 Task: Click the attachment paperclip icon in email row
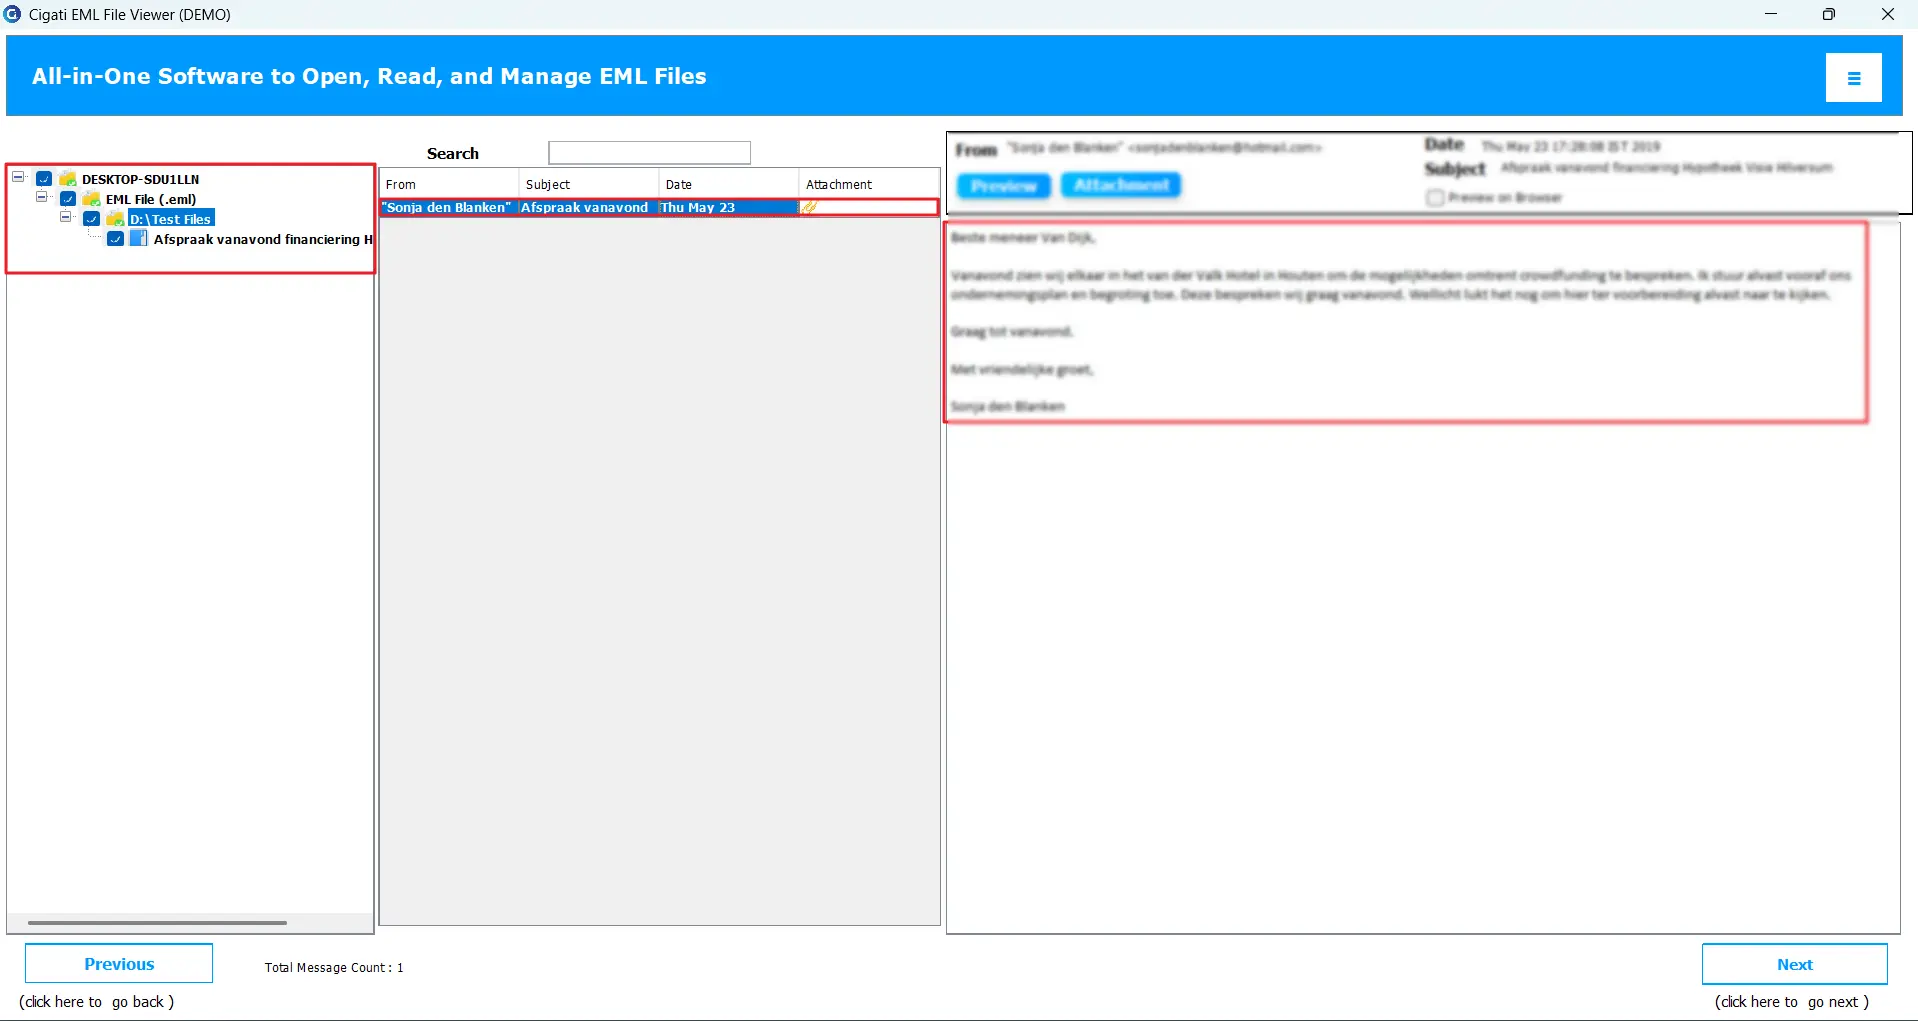(809, 207)
